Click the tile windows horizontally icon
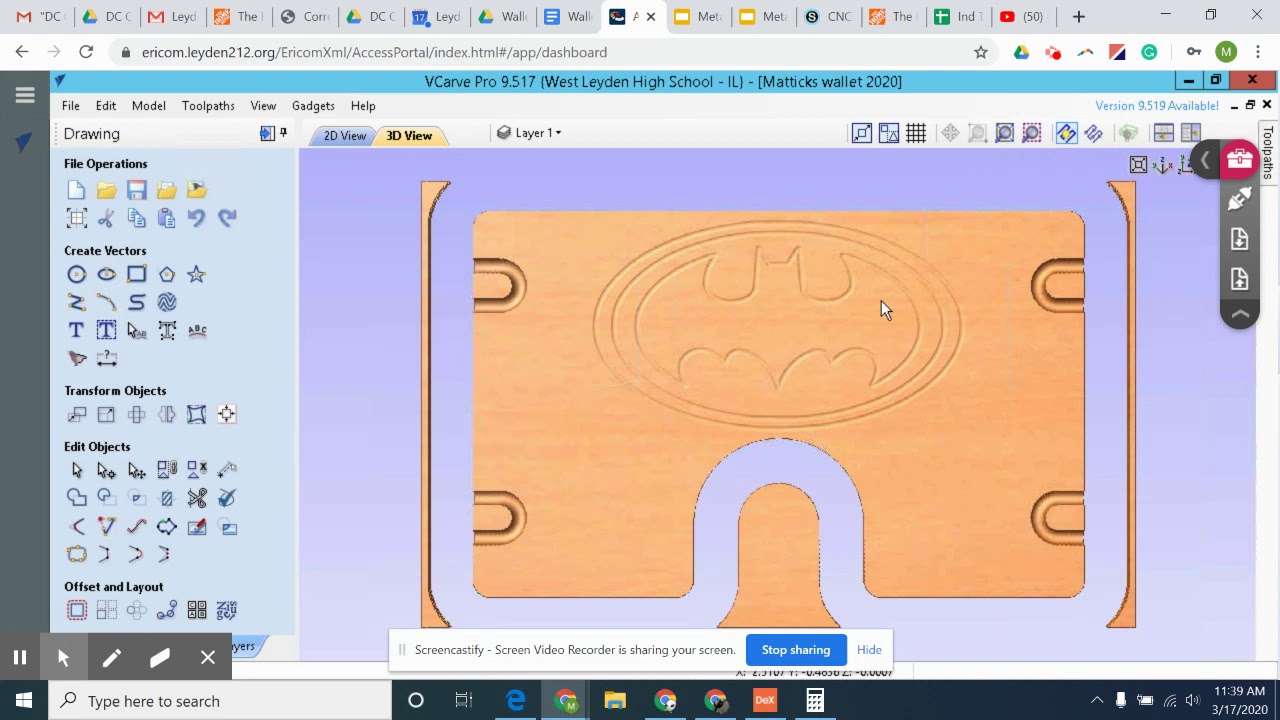The height and width of the screenshot is (720, 1280). click(1163, 133)
